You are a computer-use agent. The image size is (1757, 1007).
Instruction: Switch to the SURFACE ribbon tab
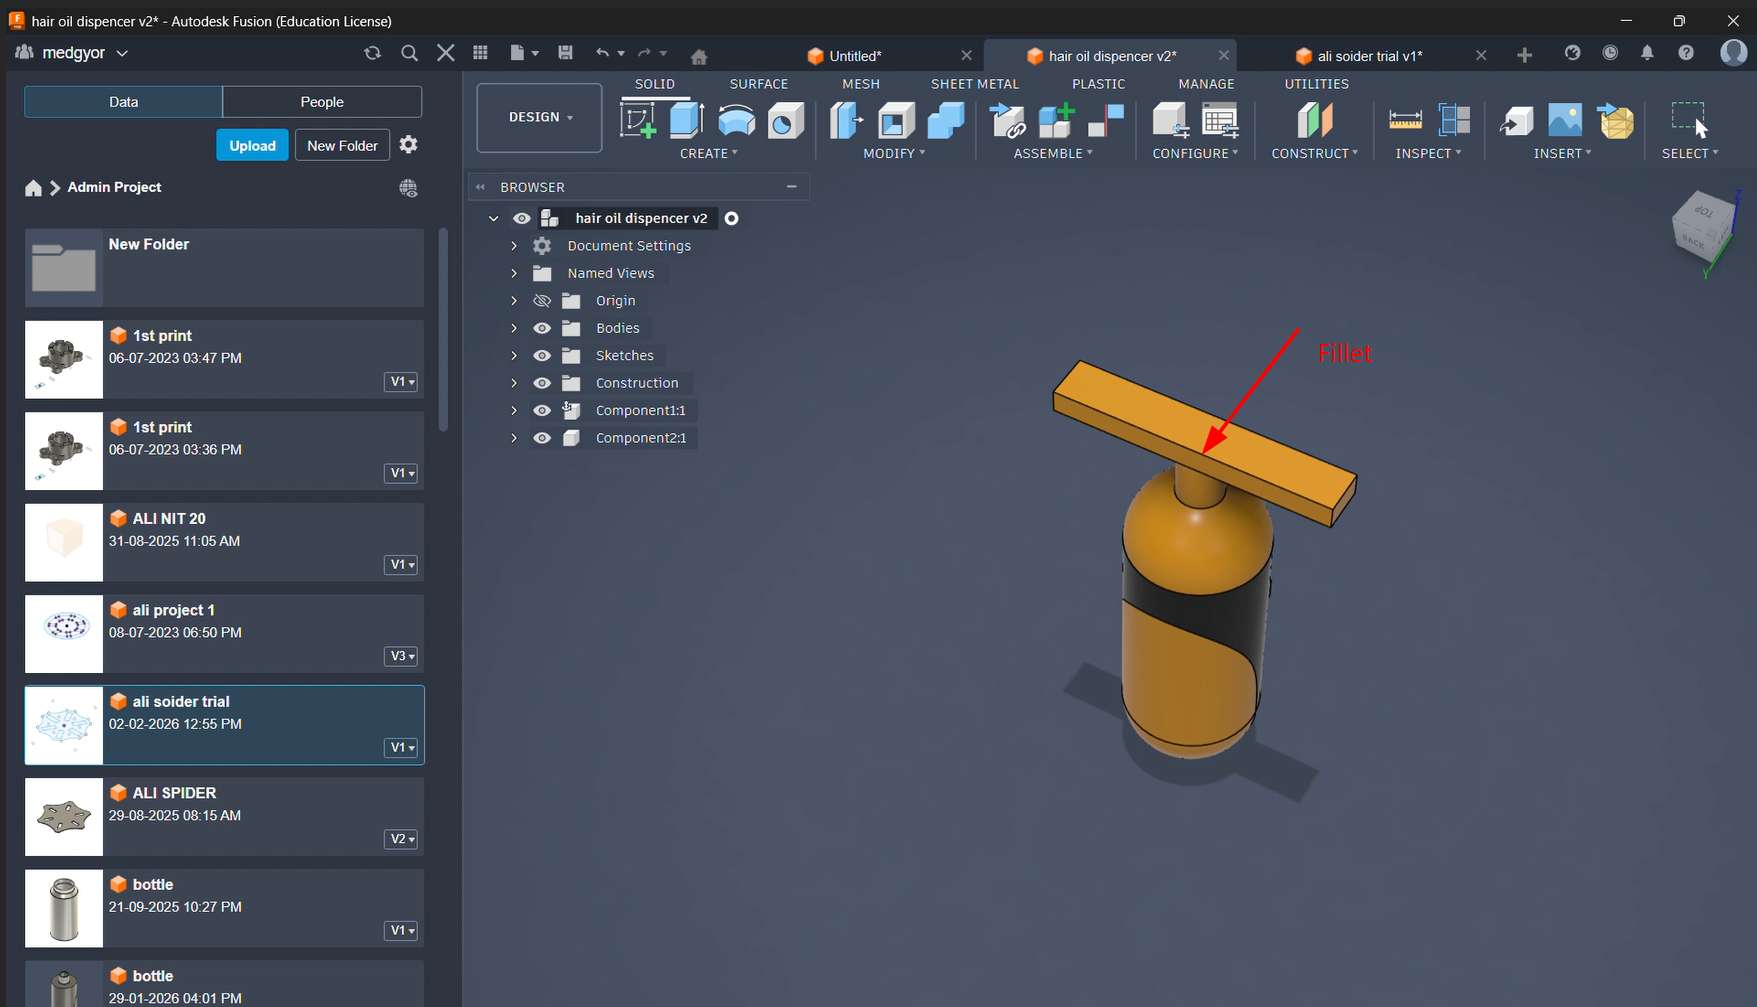click(x=758, y=84)
